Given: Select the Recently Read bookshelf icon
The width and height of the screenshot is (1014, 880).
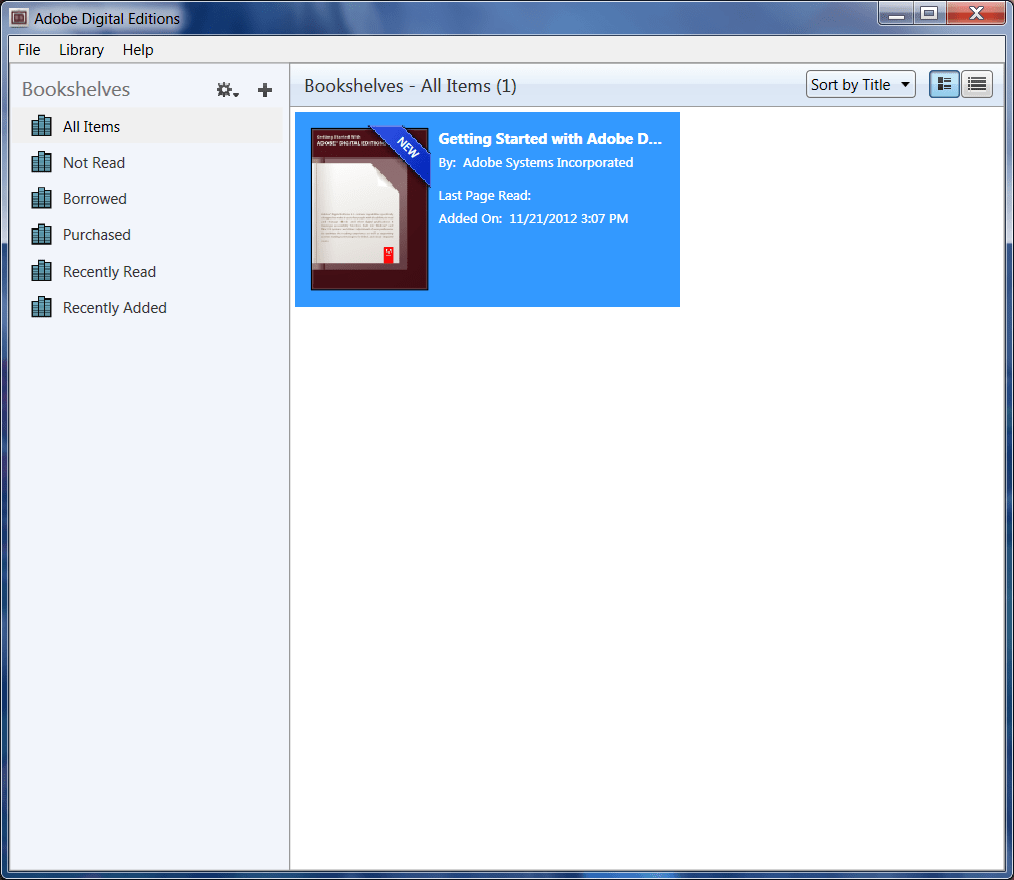Looking at the screenshot, I should 41,271.
